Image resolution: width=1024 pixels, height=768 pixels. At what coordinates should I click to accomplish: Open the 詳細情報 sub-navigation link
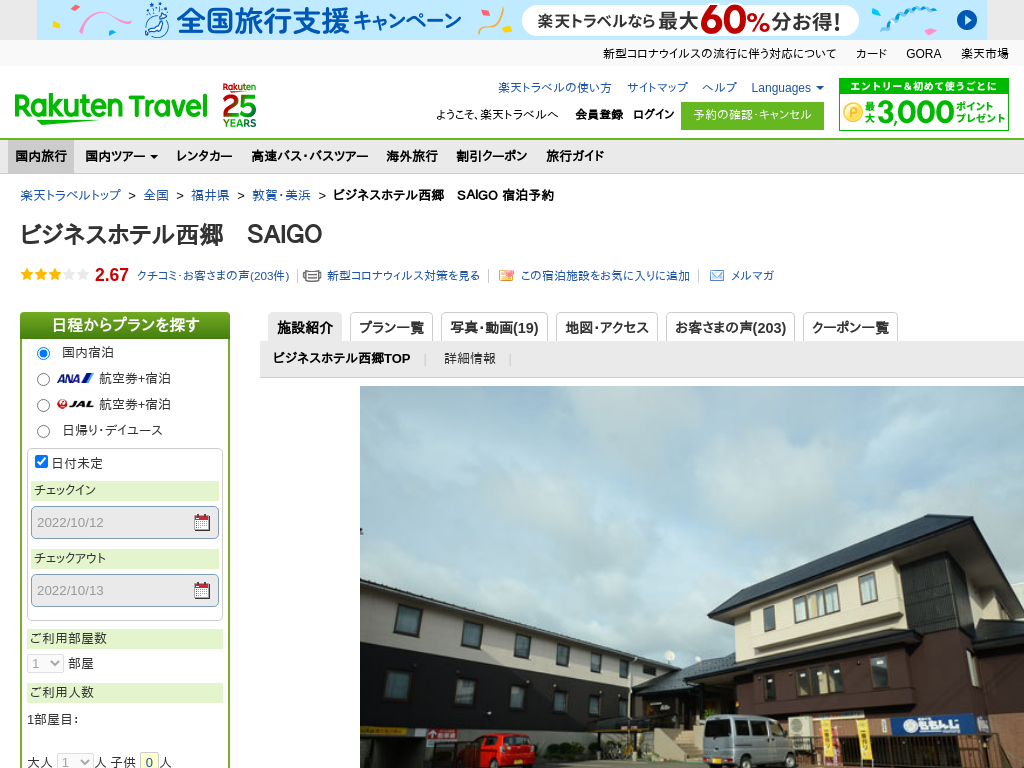pyautogui.click(x=470, y=359)
